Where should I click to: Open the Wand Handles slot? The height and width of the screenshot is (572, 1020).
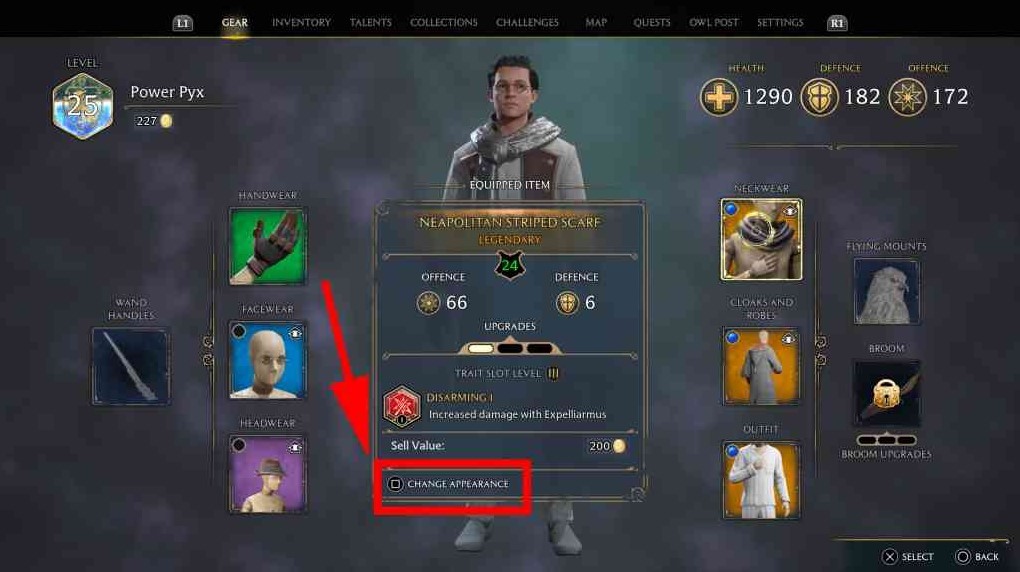coord(131,366)
